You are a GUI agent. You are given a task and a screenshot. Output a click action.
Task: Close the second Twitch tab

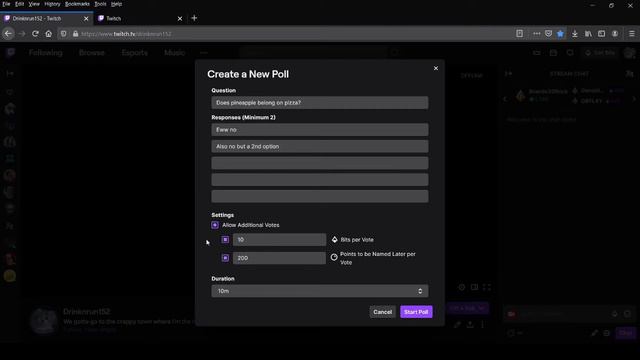(x=180, y=18)
